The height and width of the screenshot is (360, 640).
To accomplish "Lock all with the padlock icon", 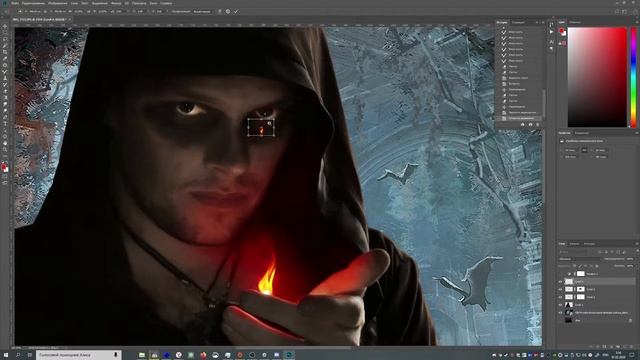I will (x=597, y=266).
